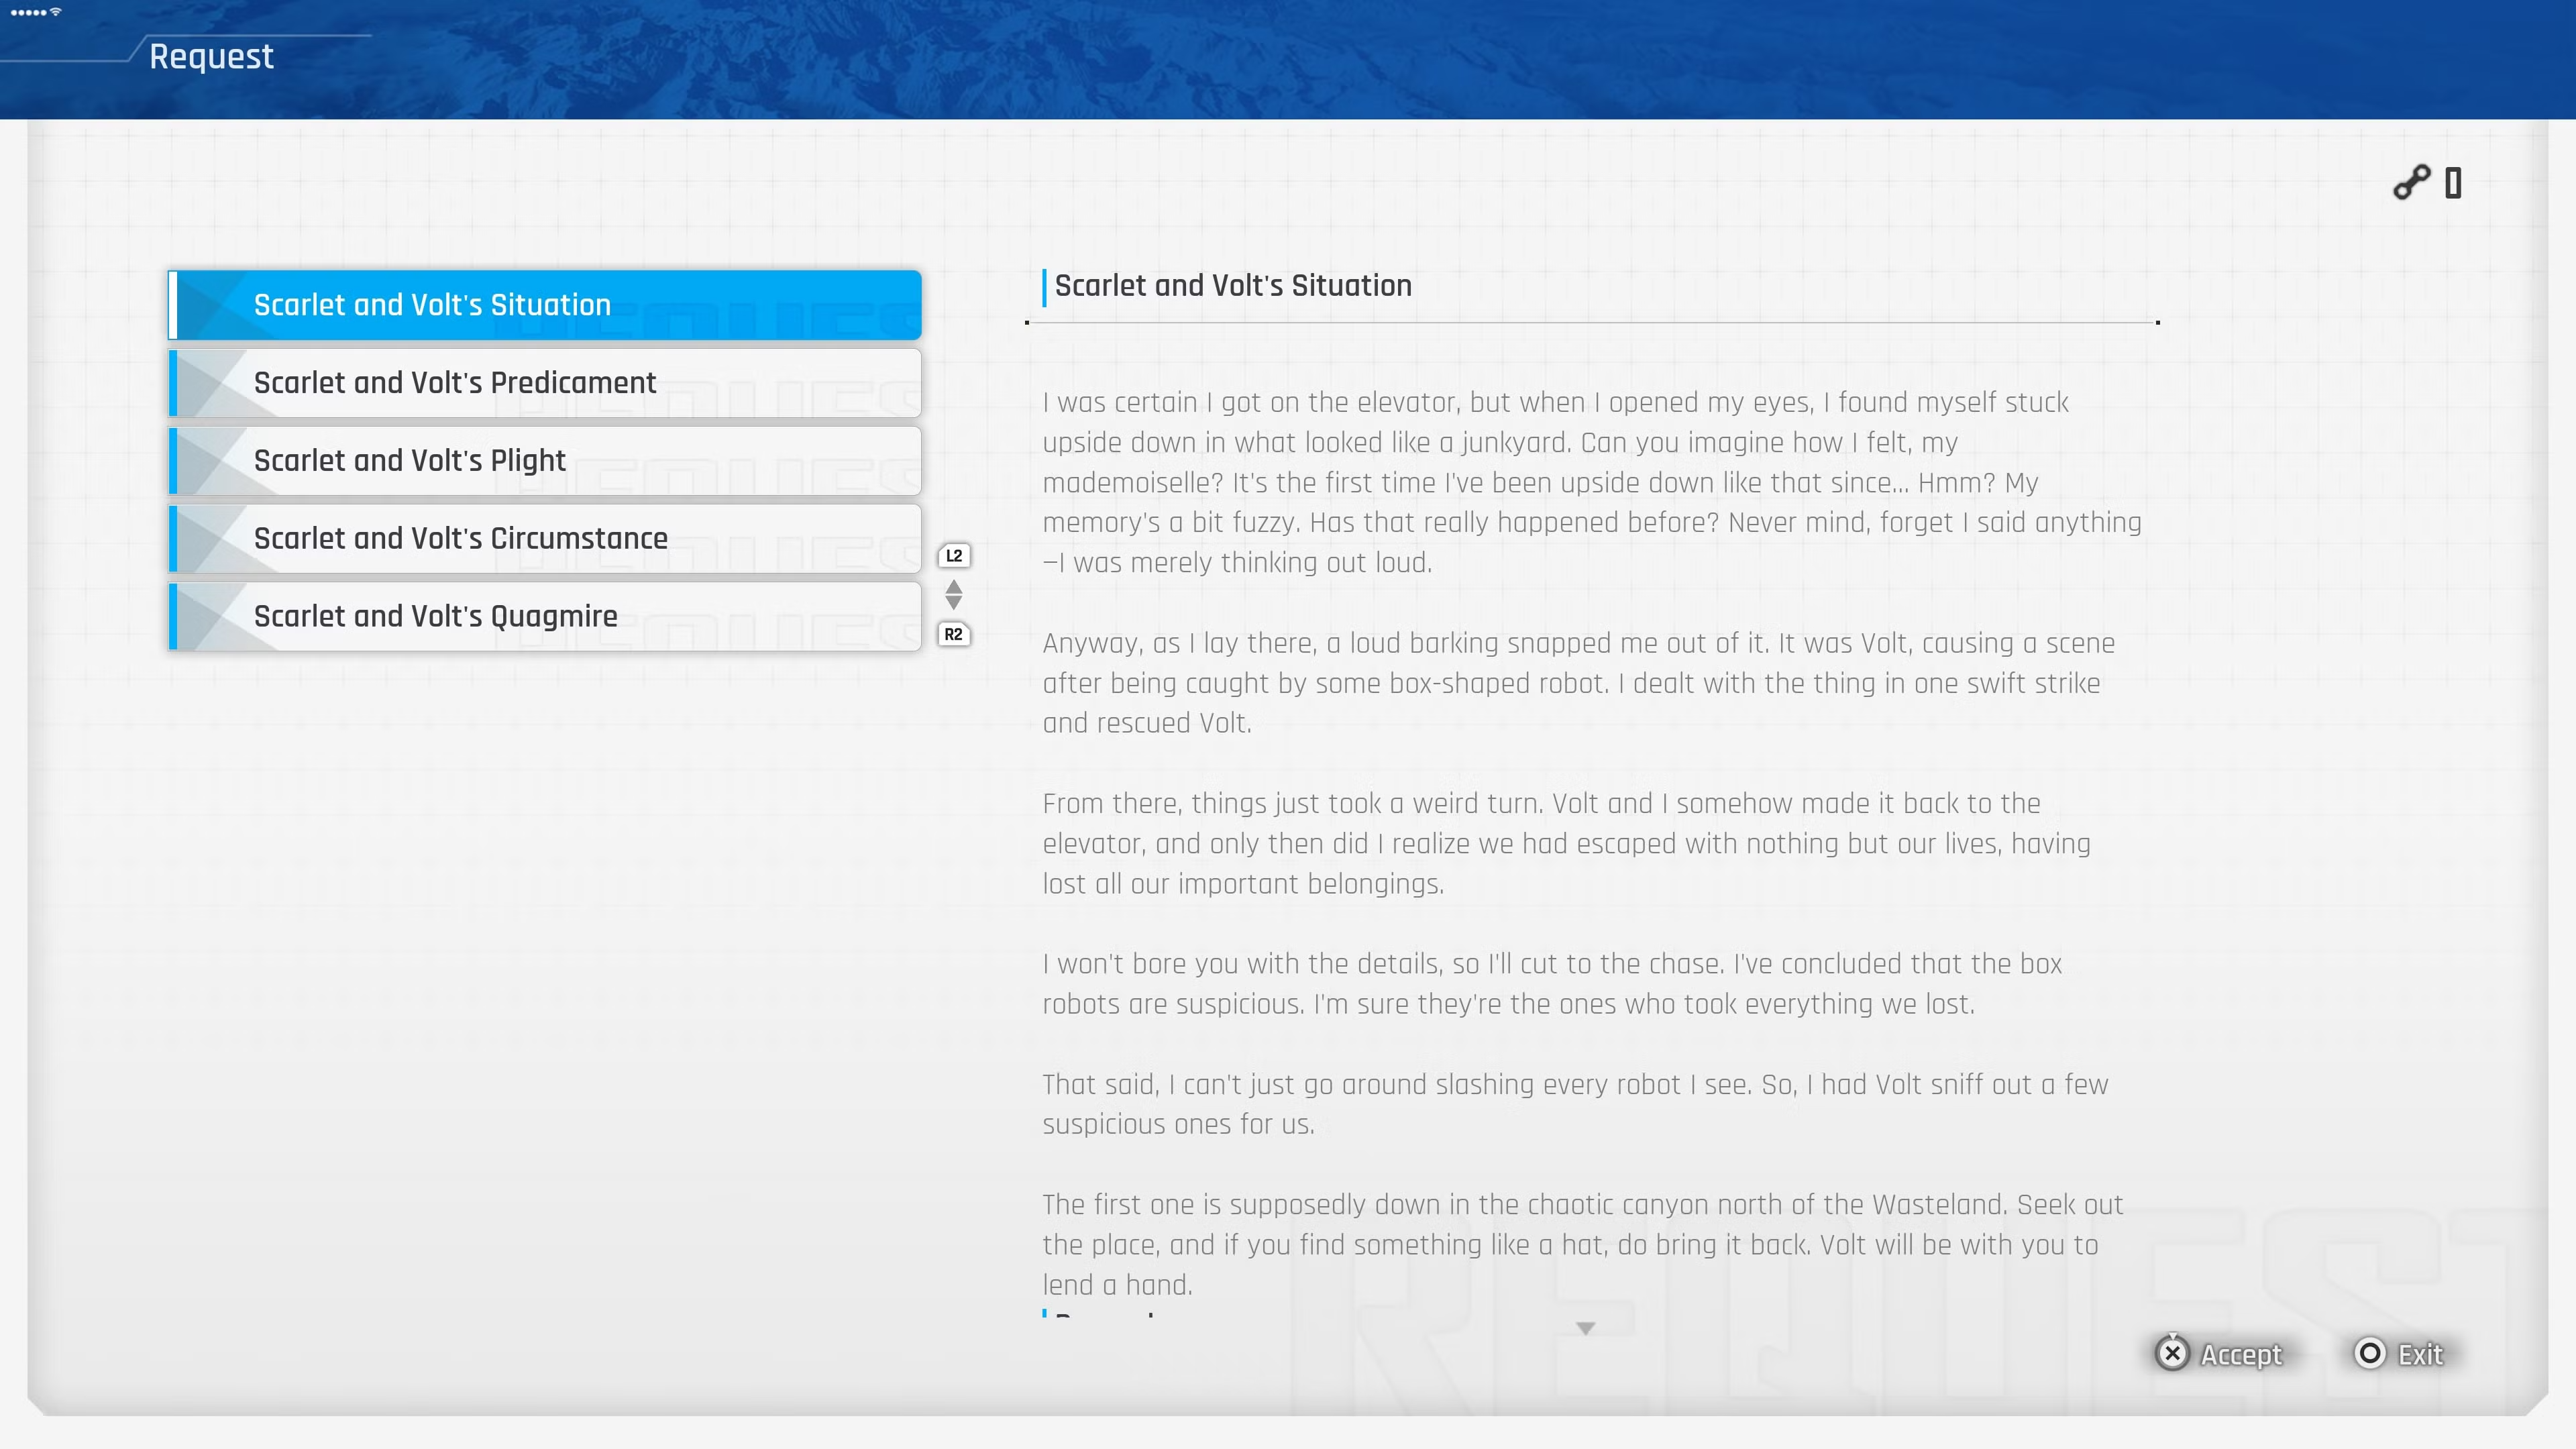Select the Scarlet and Volt's Plight request

(x=545, y=461)
